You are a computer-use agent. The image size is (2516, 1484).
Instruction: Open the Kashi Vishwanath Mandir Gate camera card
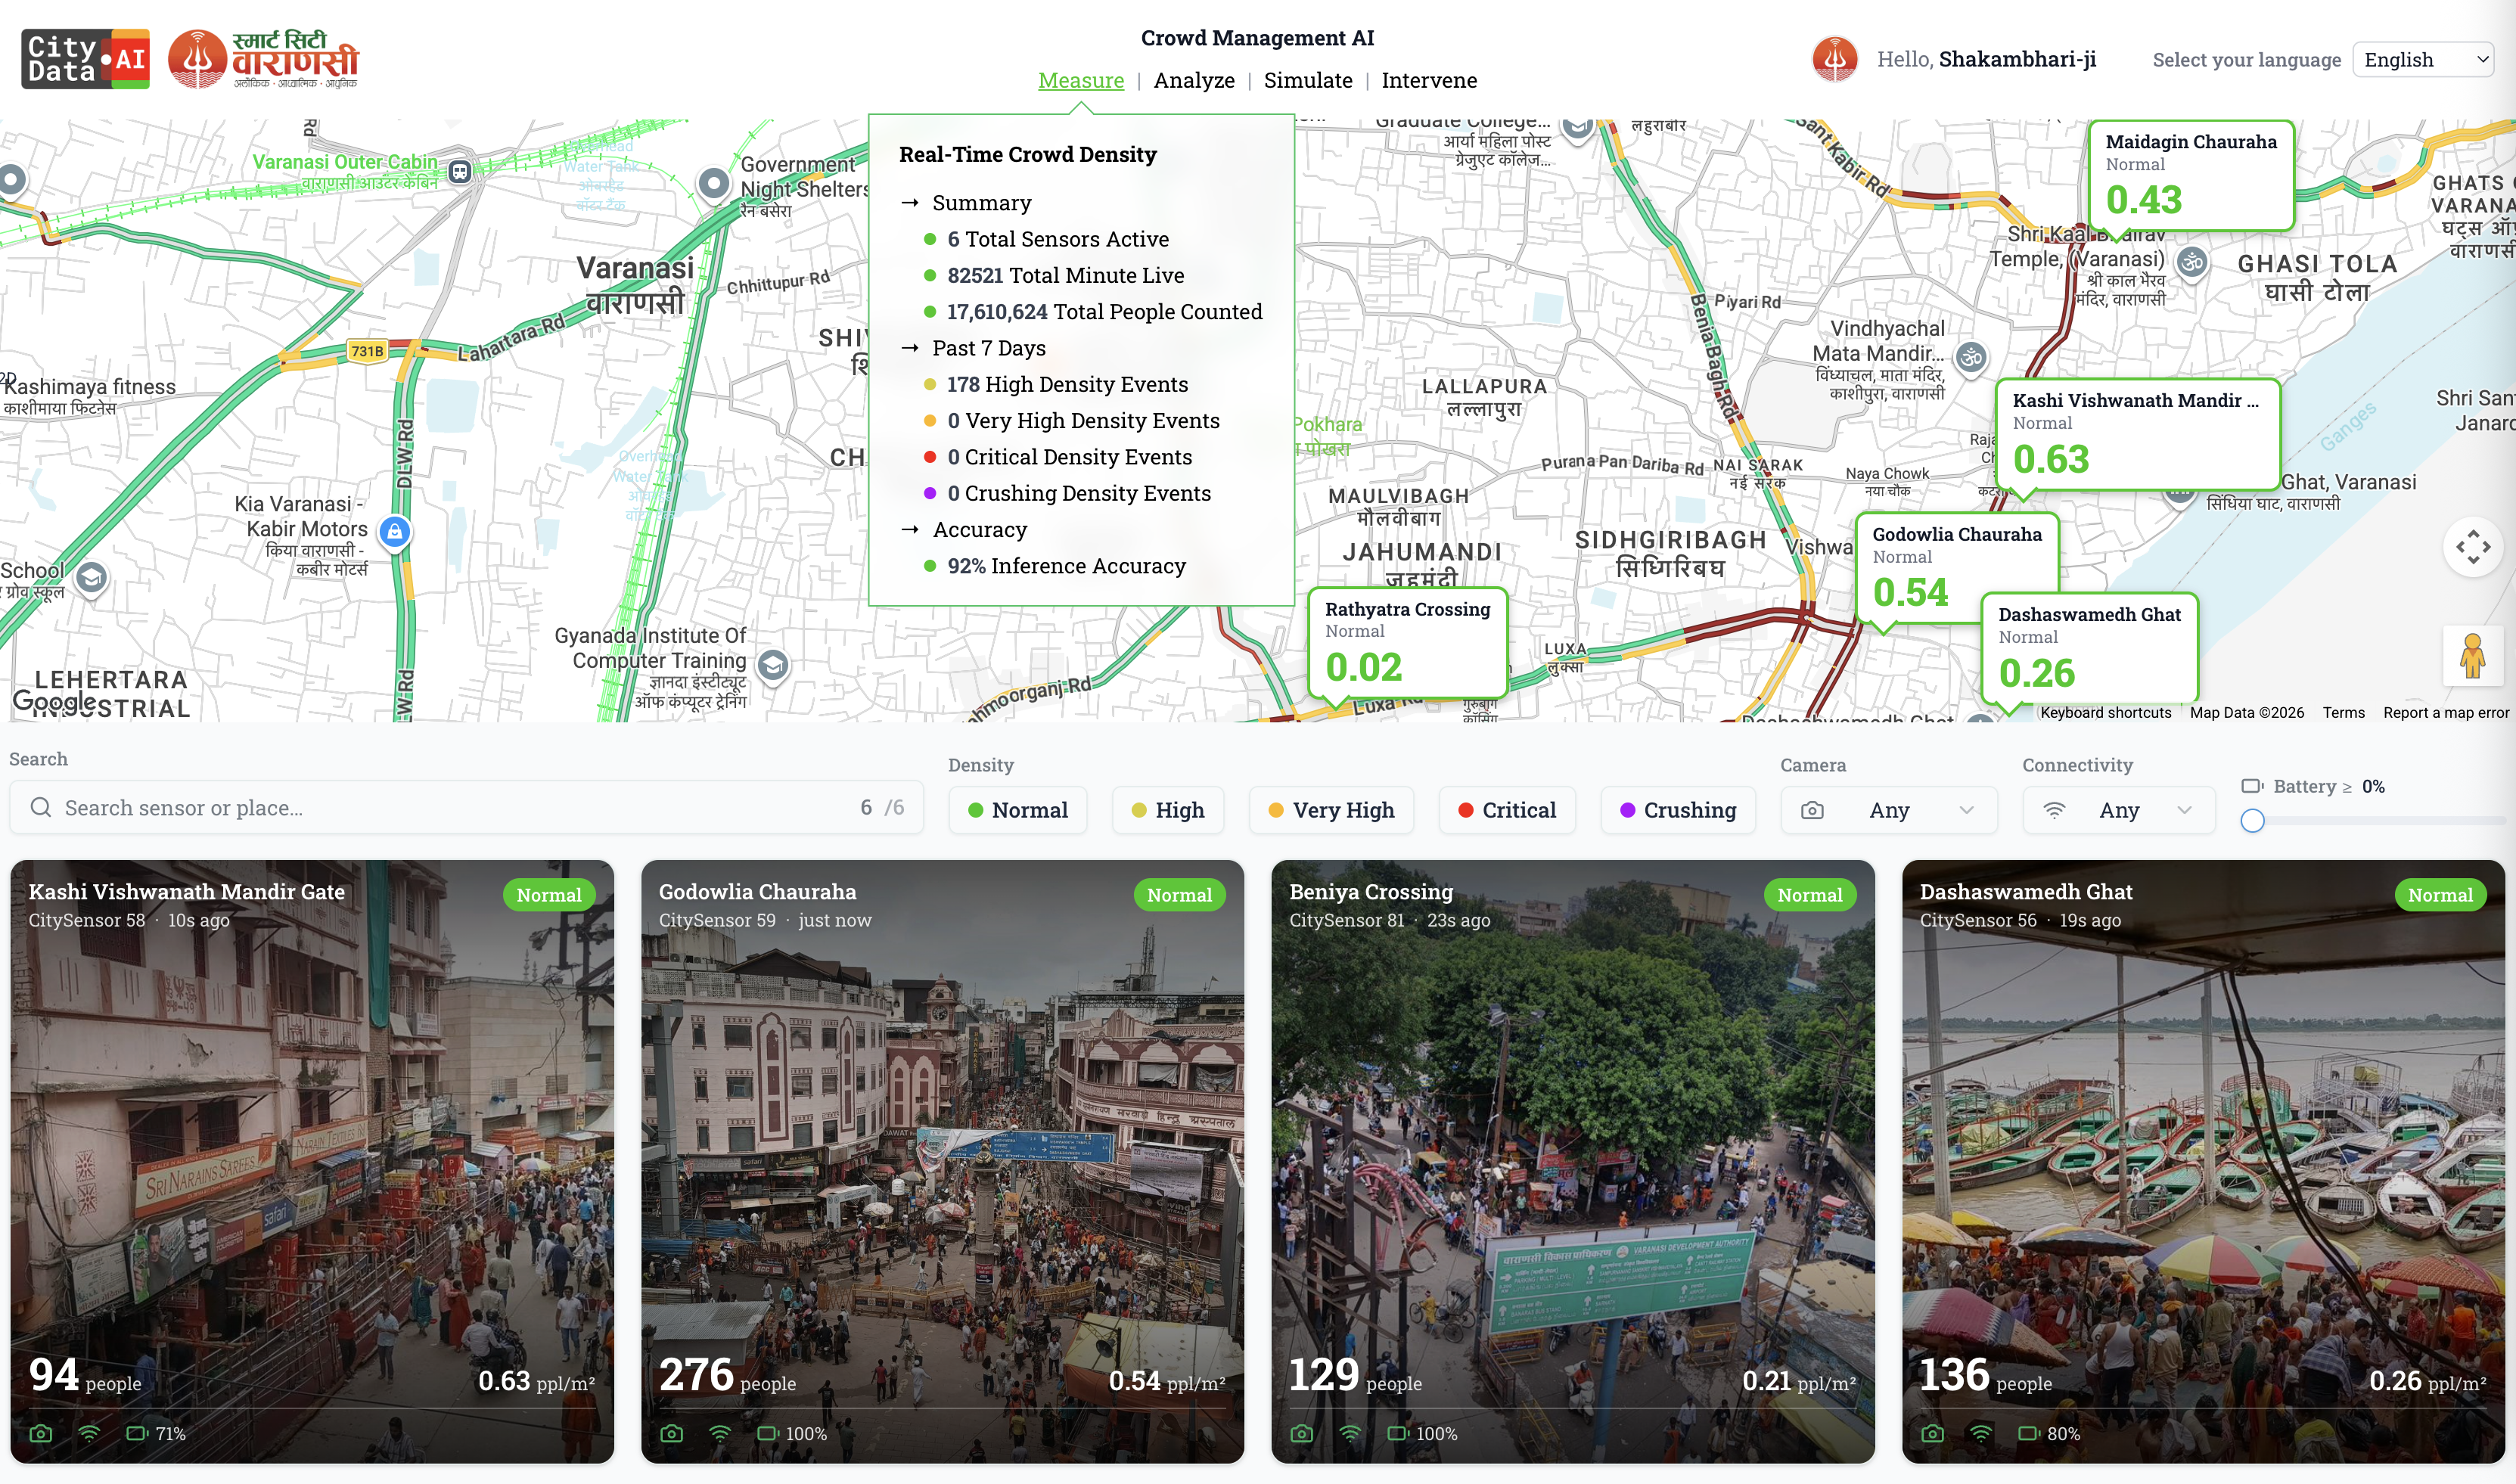312,1162
